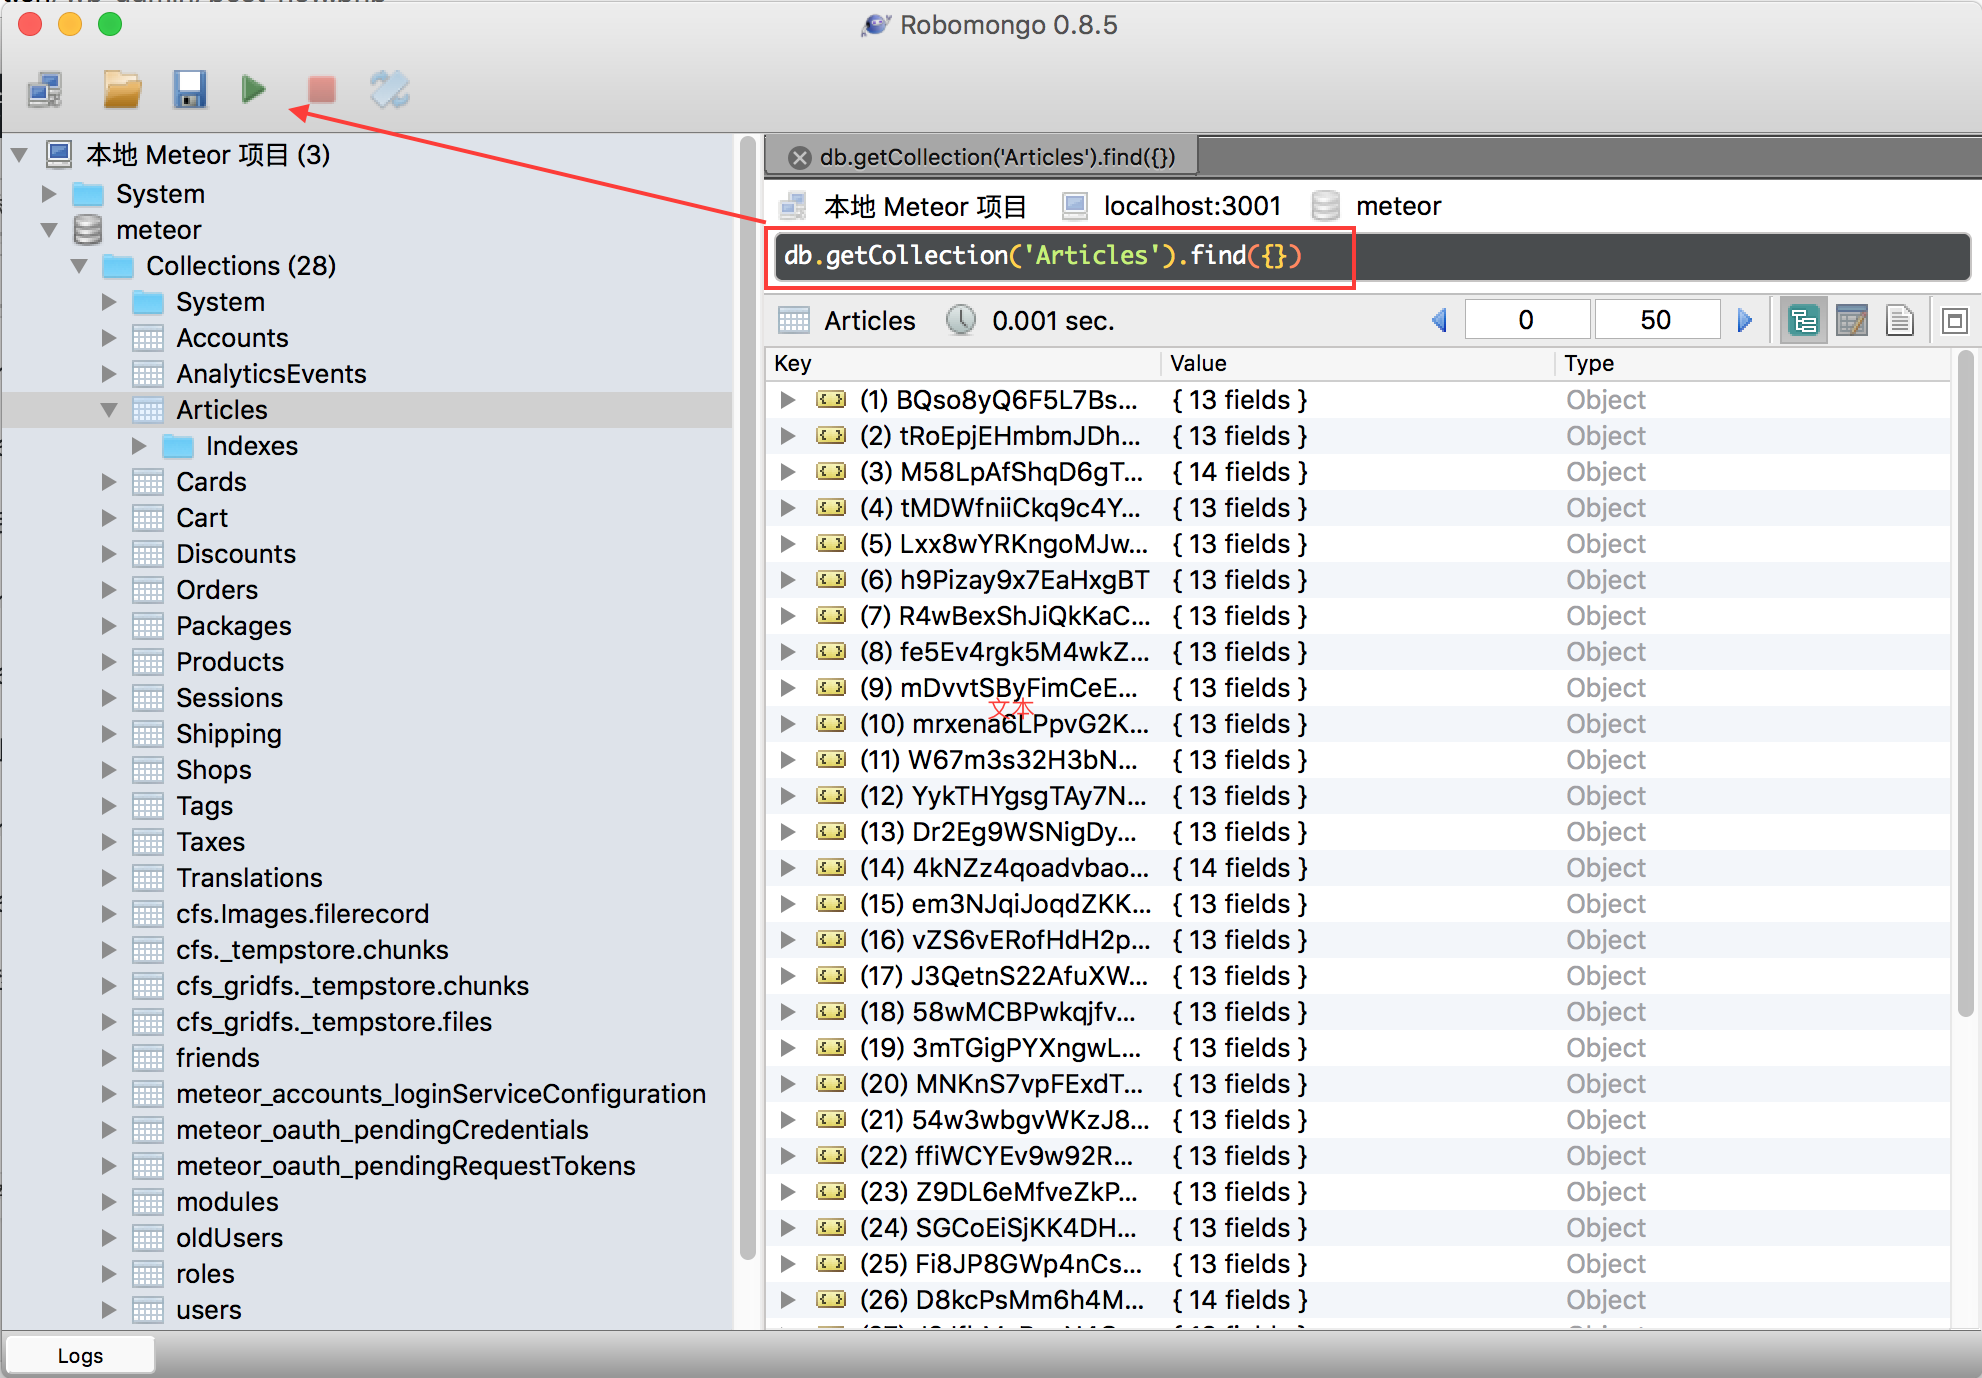Click '{ 14 fields }' value of row (26)
Image resolution: width=1982 pixels, height=1378 pixels.
coord(1240,1300)
